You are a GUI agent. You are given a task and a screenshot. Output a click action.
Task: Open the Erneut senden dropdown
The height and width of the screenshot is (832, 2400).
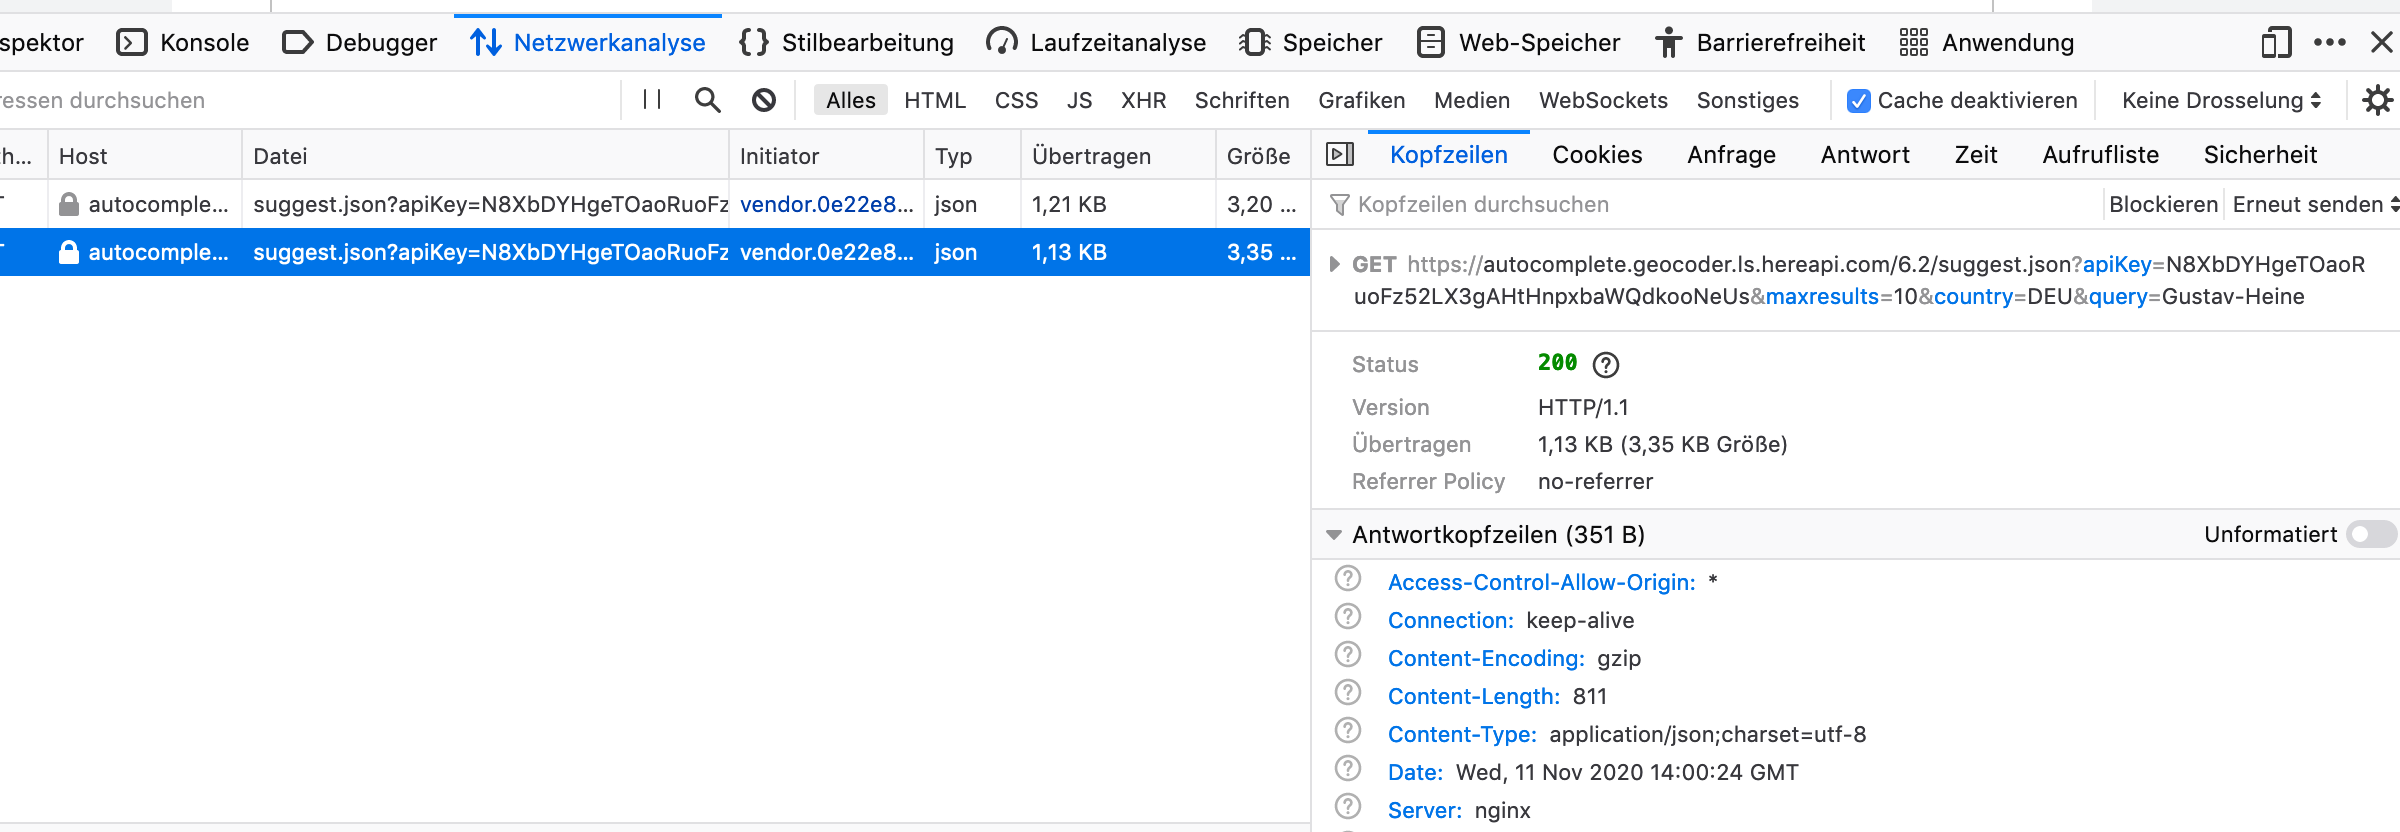pos(2314,205)
